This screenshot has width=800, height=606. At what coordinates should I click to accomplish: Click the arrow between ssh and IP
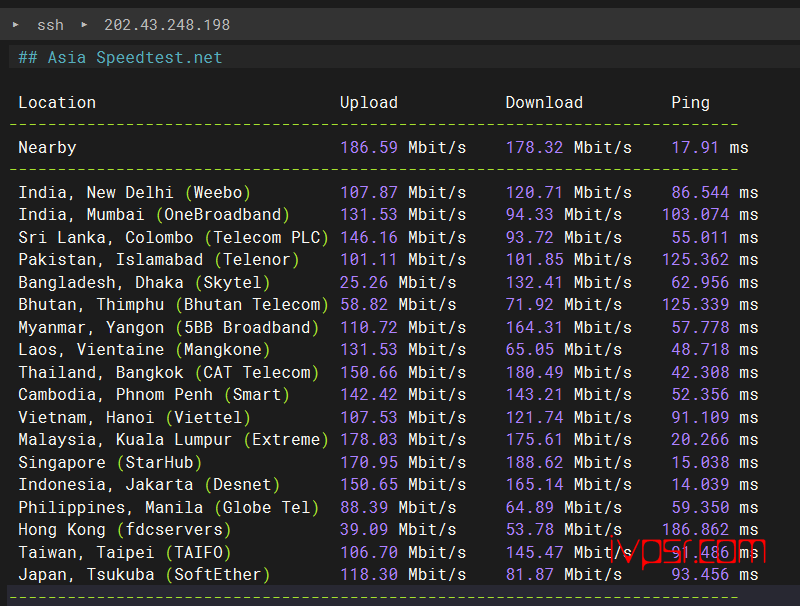[x=84, y=24]
